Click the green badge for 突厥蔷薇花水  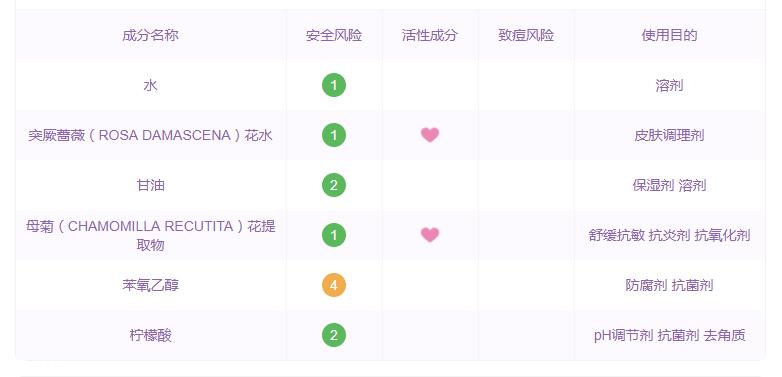[x=334, y=135]
